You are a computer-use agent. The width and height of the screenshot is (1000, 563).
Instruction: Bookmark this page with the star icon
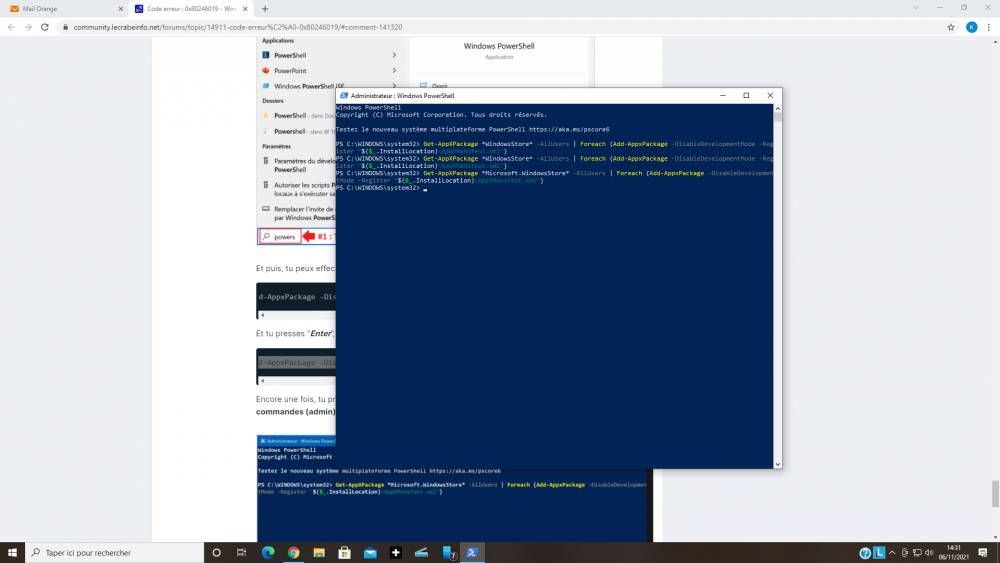[948, 27]
